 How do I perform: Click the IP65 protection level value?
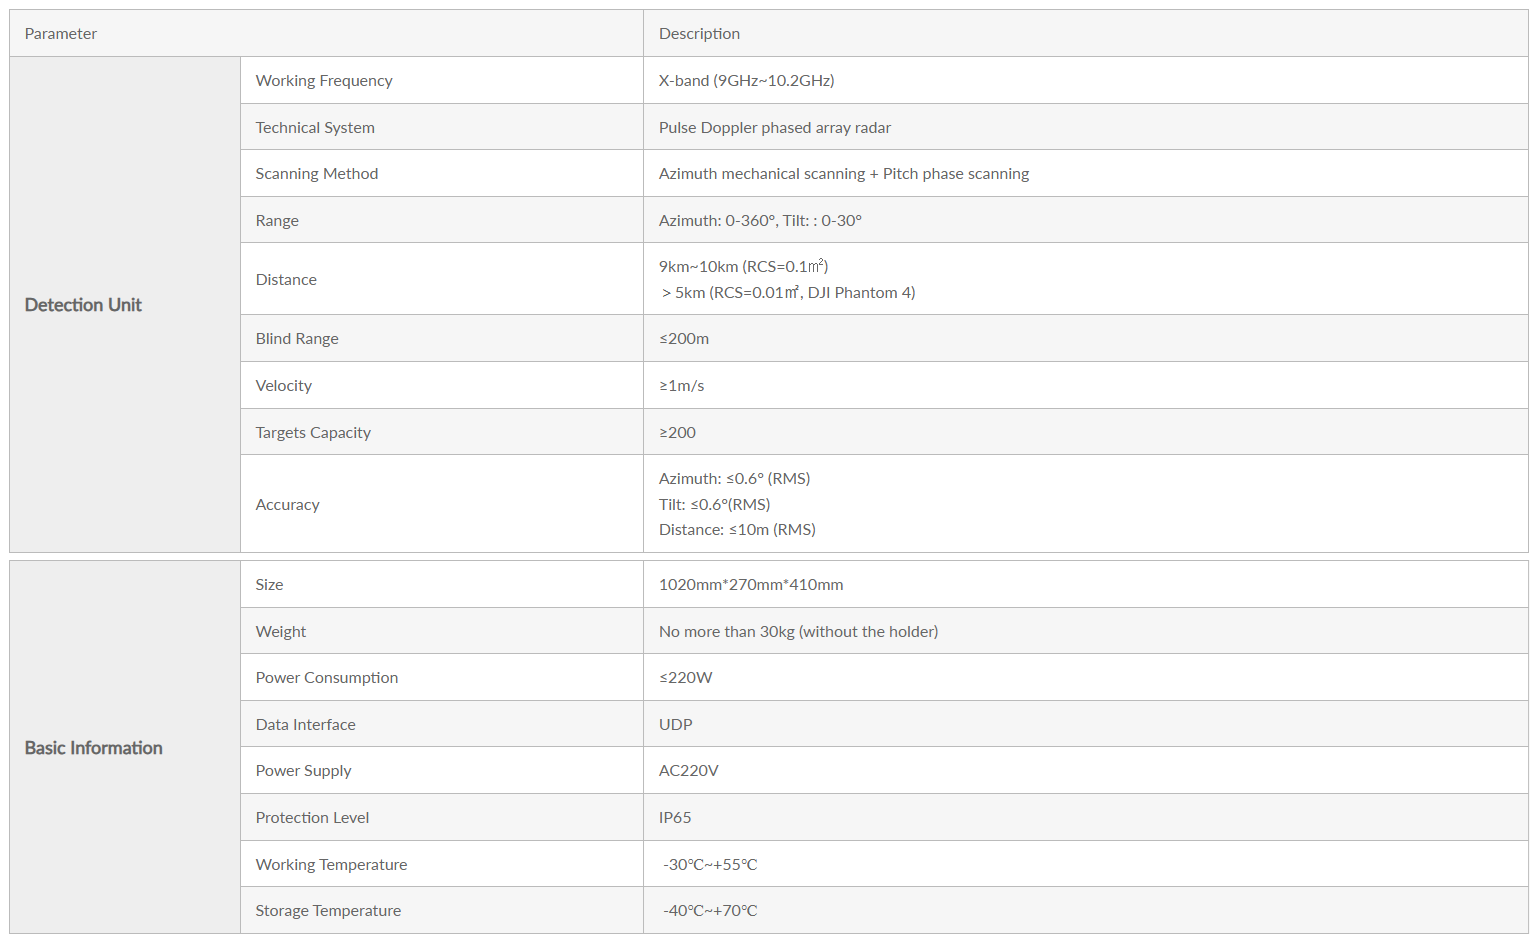click(x=675, y=817)
